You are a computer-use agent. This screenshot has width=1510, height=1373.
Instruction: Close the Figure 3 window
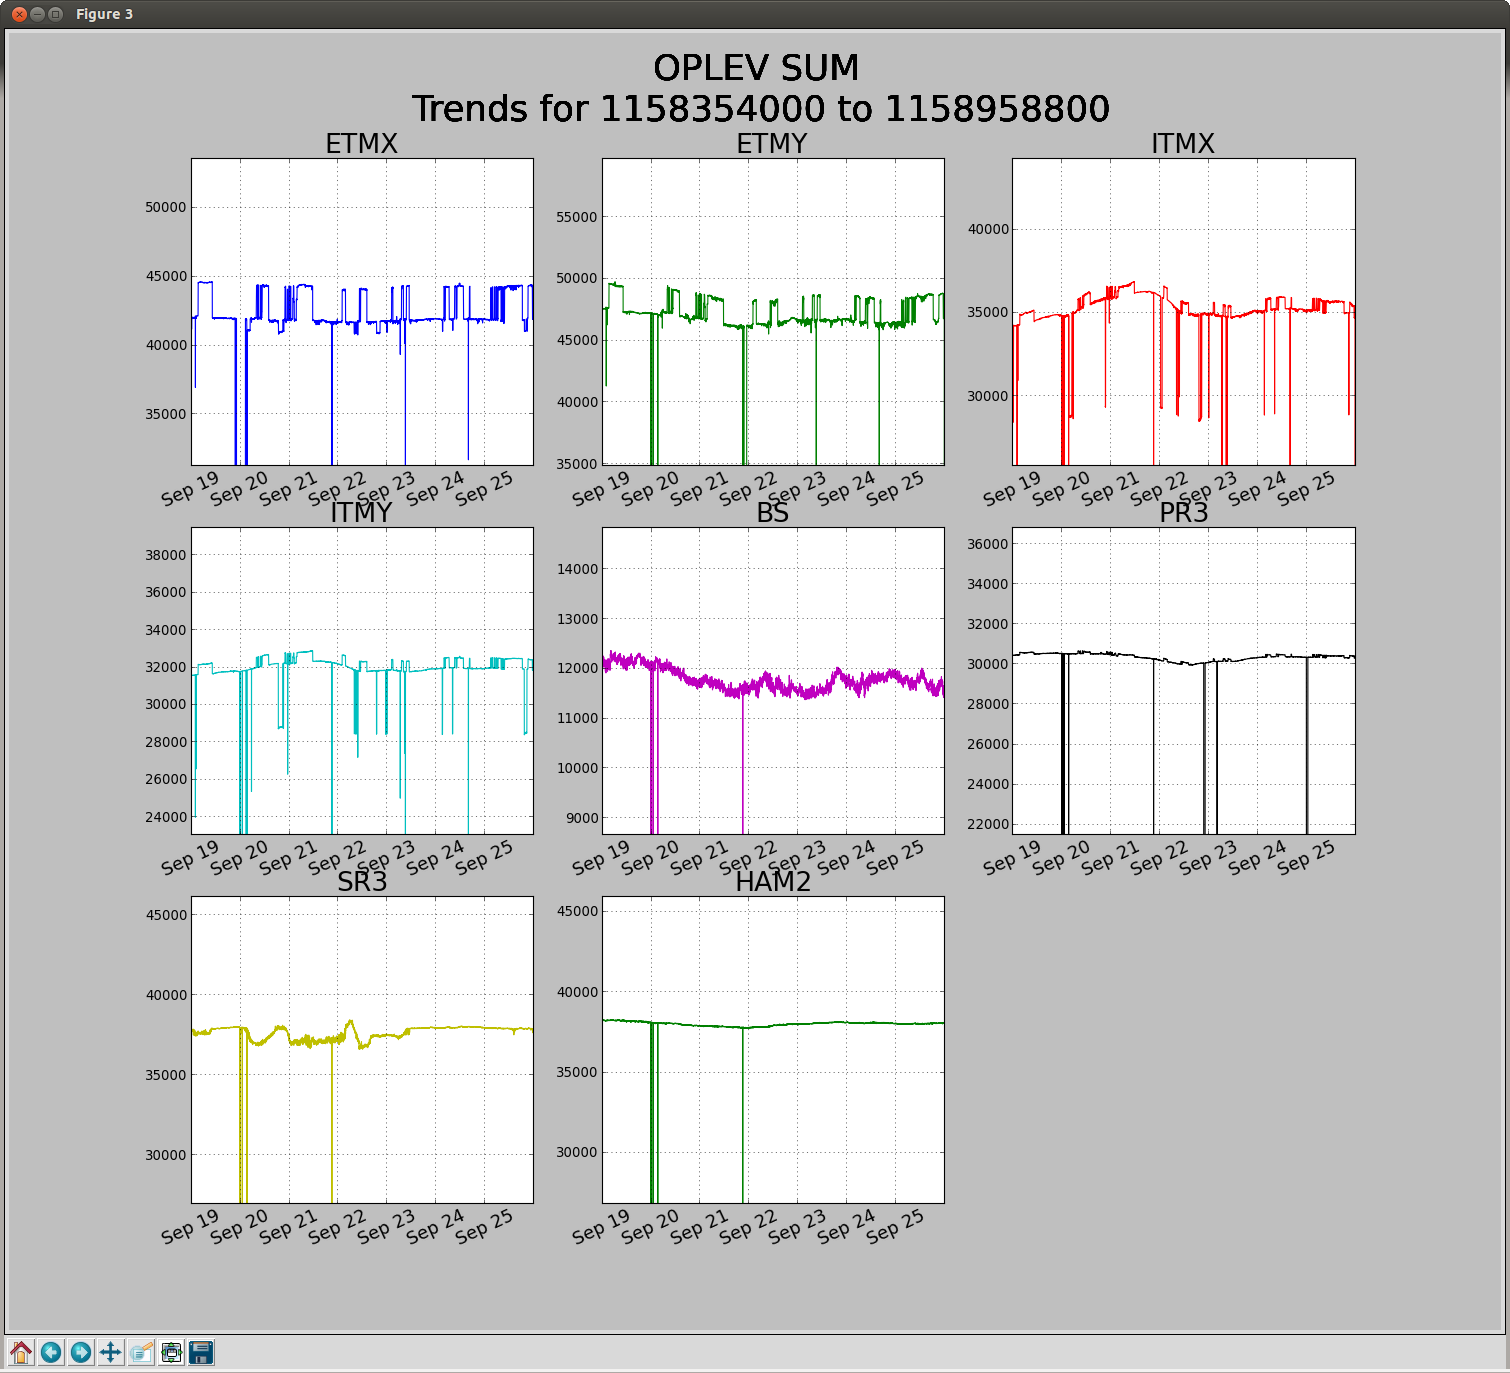click(x=19, y=14)
